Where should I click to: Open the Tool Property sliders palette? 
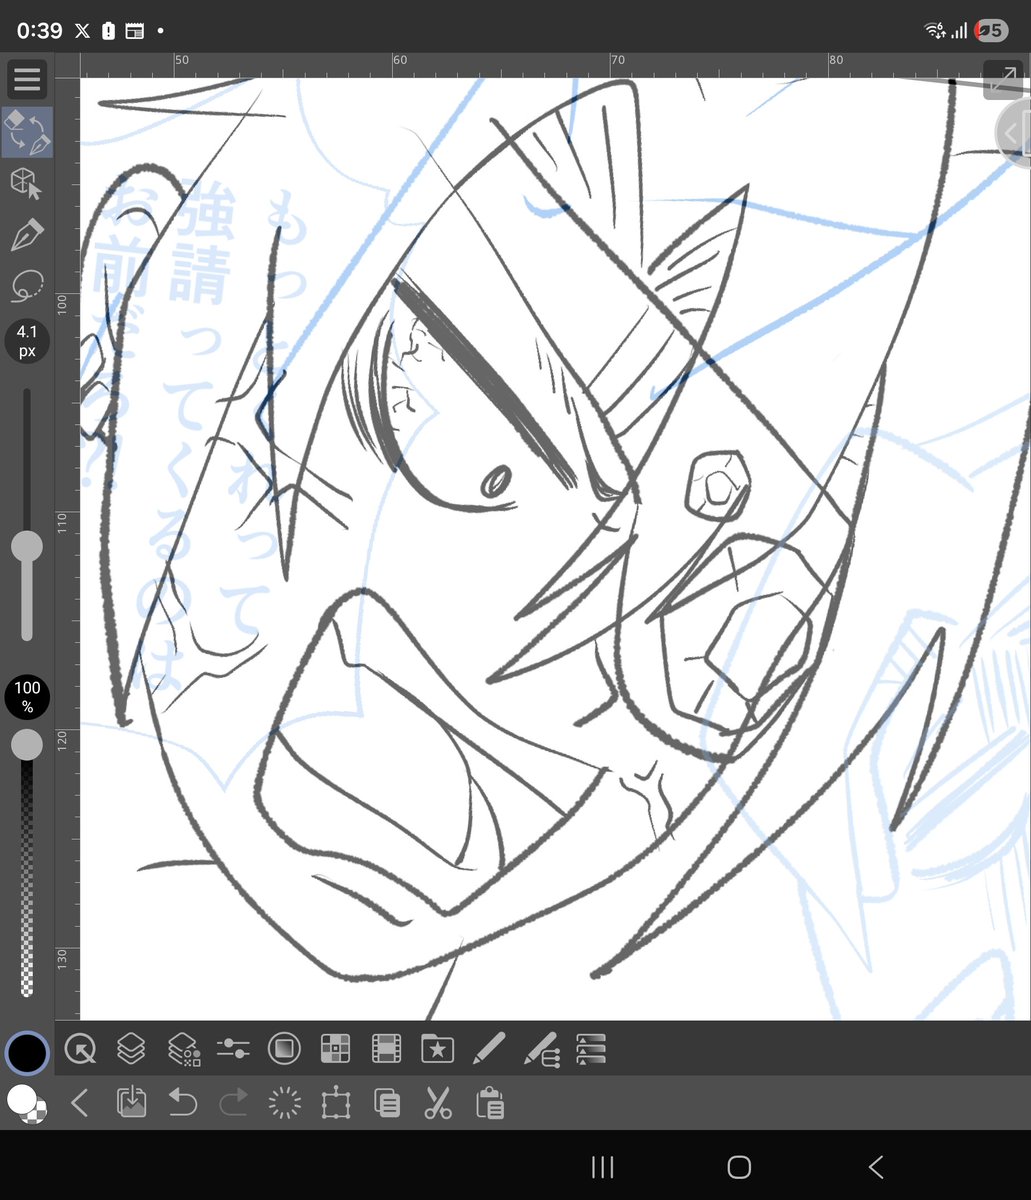233,1049
